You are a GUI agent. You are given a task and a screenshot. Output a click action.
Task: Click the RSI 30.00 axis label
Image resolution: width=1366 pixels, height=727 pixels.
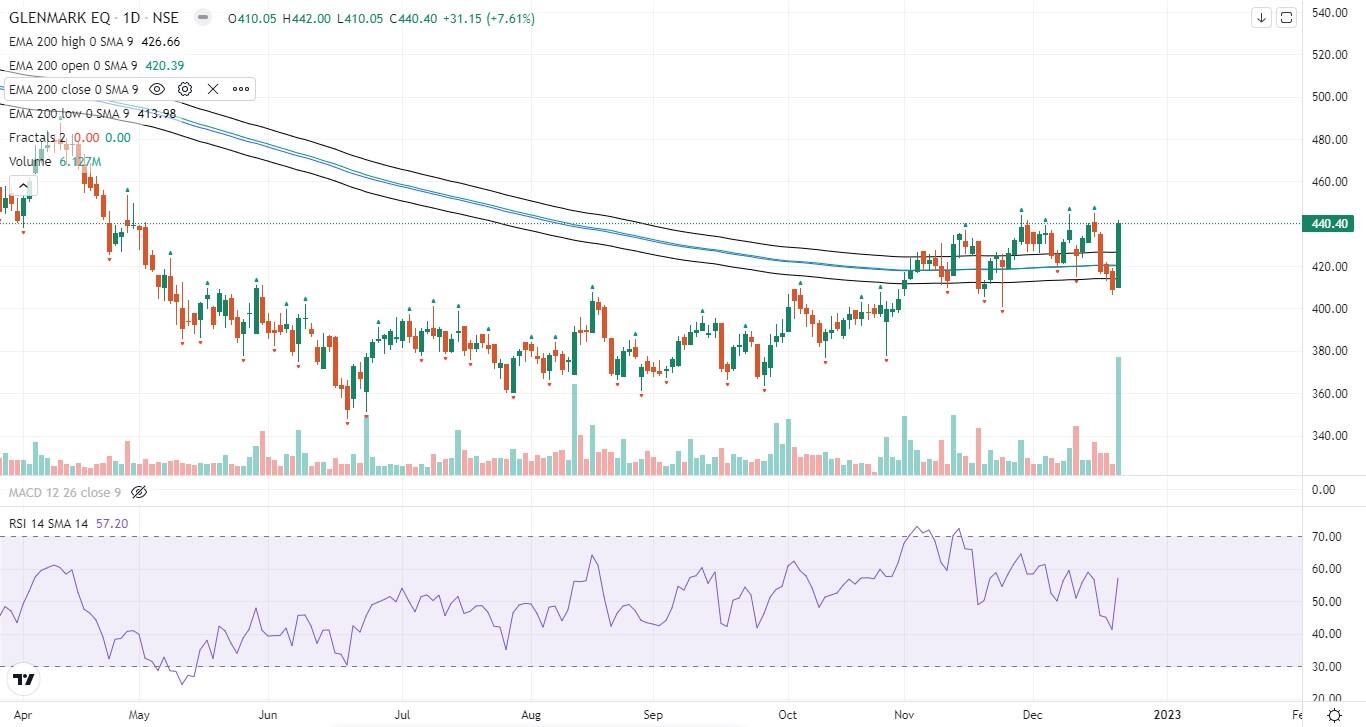pyautogui.click(x=1326, y=667)
